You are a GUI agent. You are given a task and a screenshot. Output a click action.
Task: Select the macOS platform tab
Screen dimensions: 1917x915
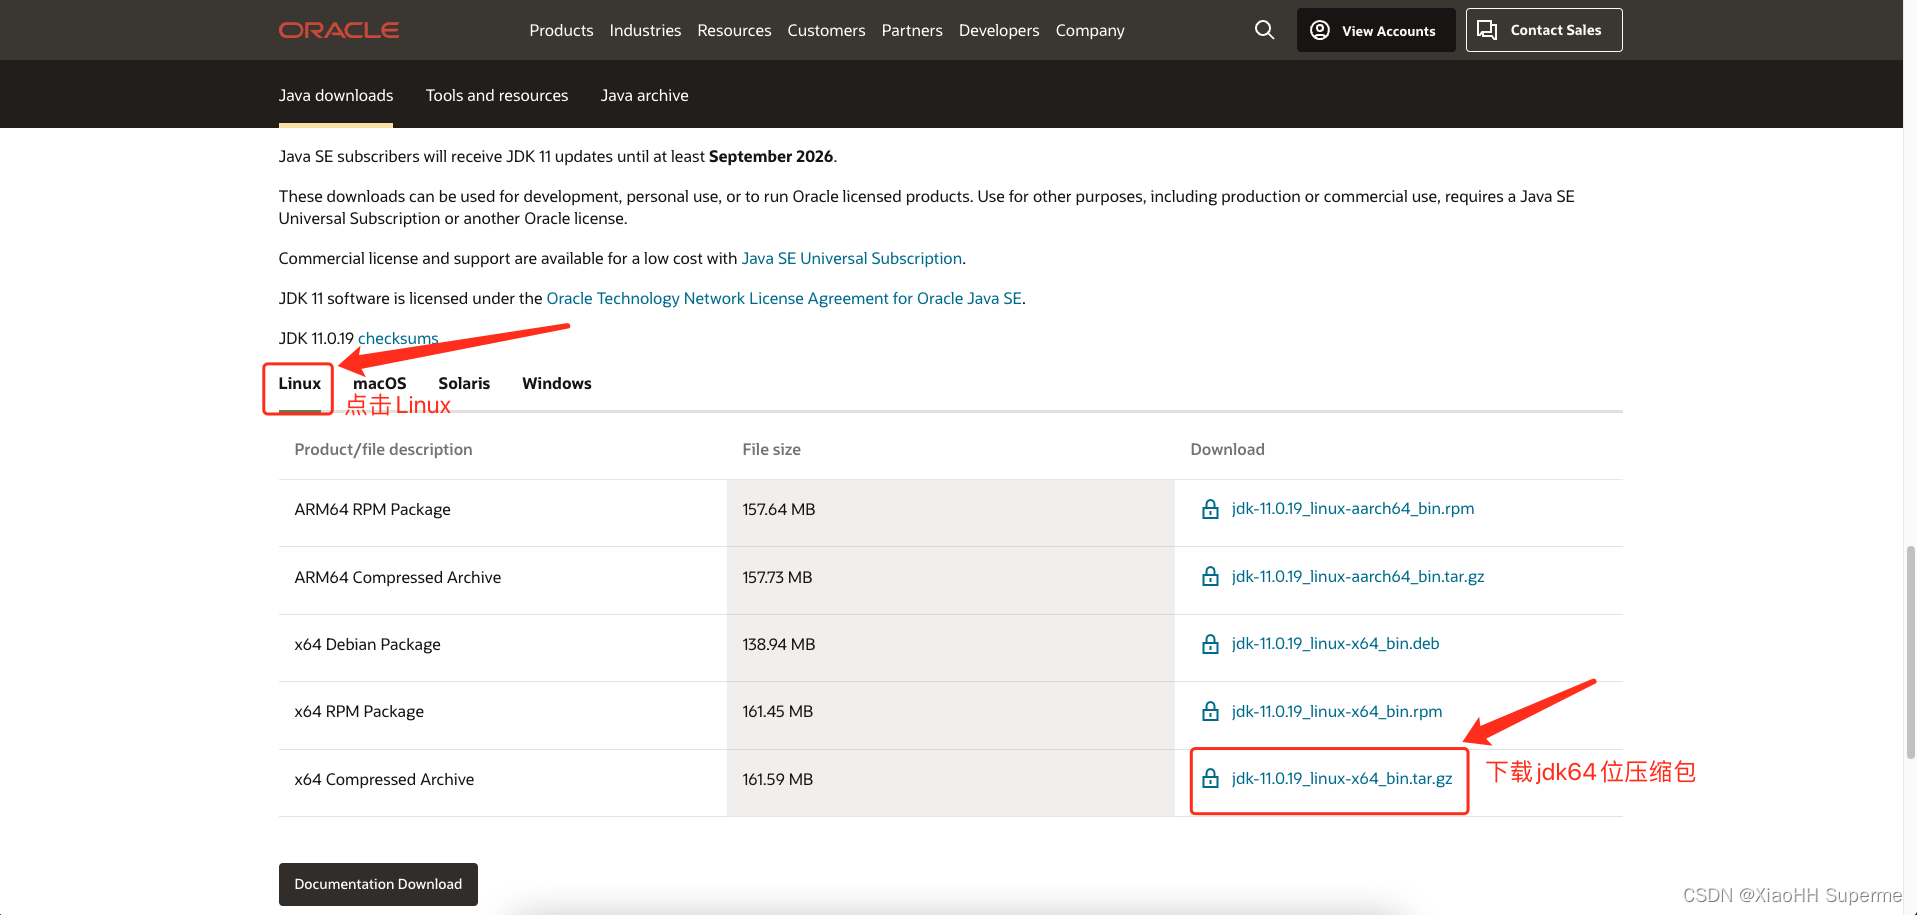click(380, 384)
